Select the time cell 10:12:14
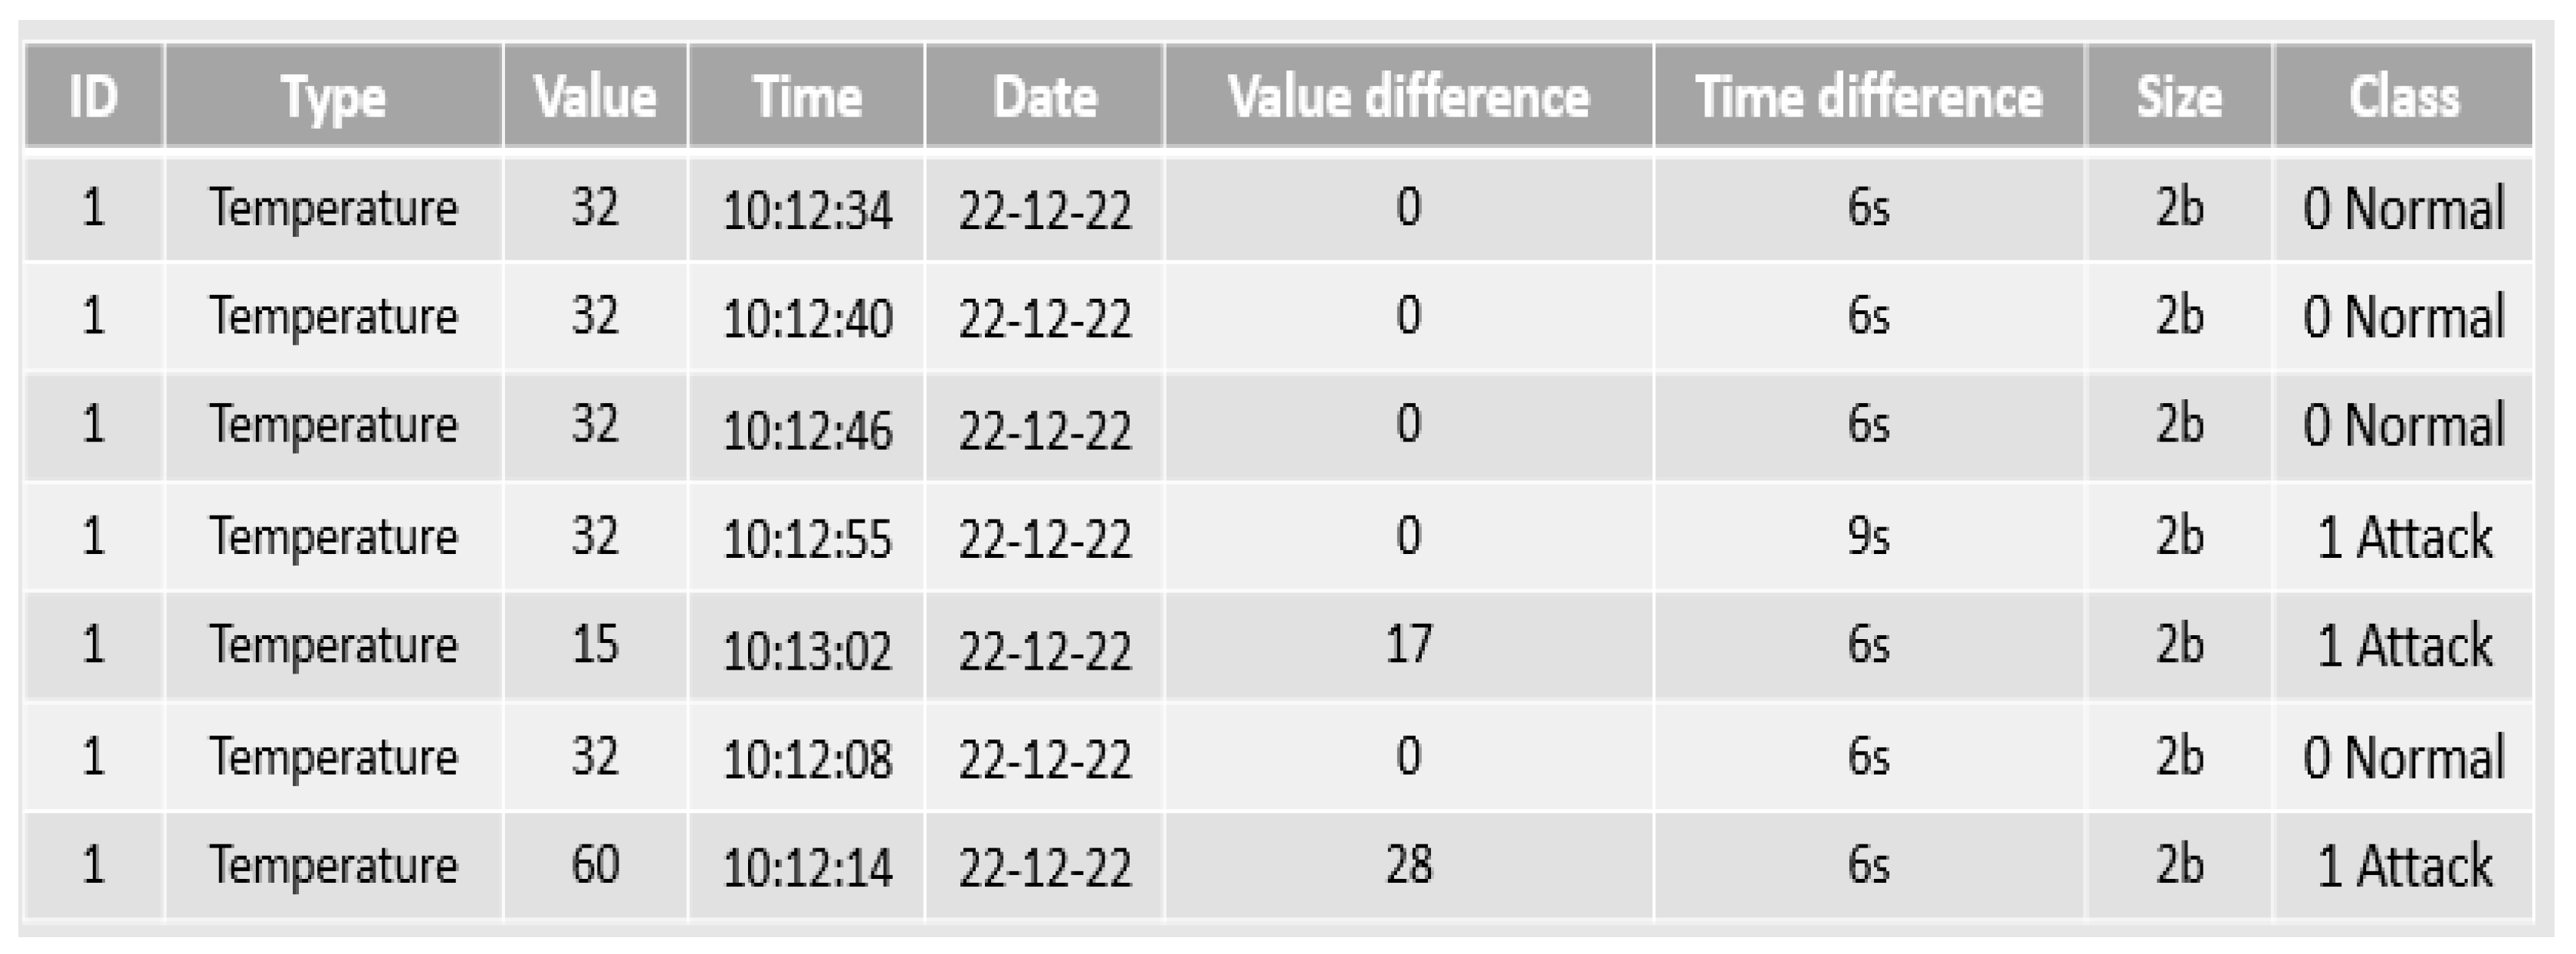Screen dimensions: 2576x954 (x=806, y=866)
